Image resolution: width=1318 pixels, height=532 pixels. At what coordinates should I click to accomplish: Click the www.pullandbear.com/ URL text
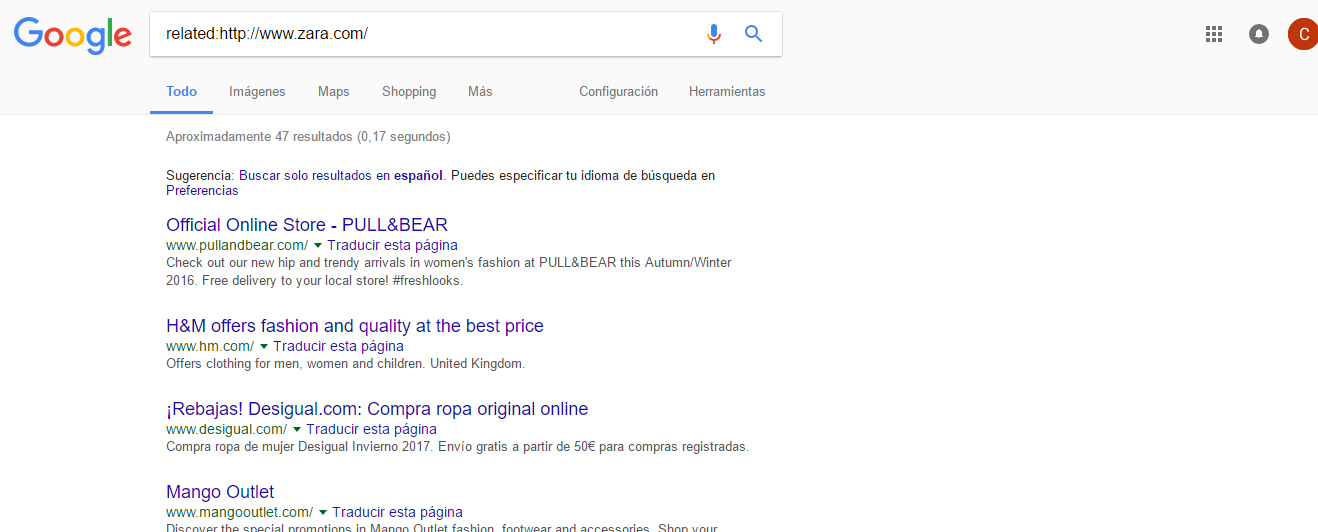[x=237, y=245]
